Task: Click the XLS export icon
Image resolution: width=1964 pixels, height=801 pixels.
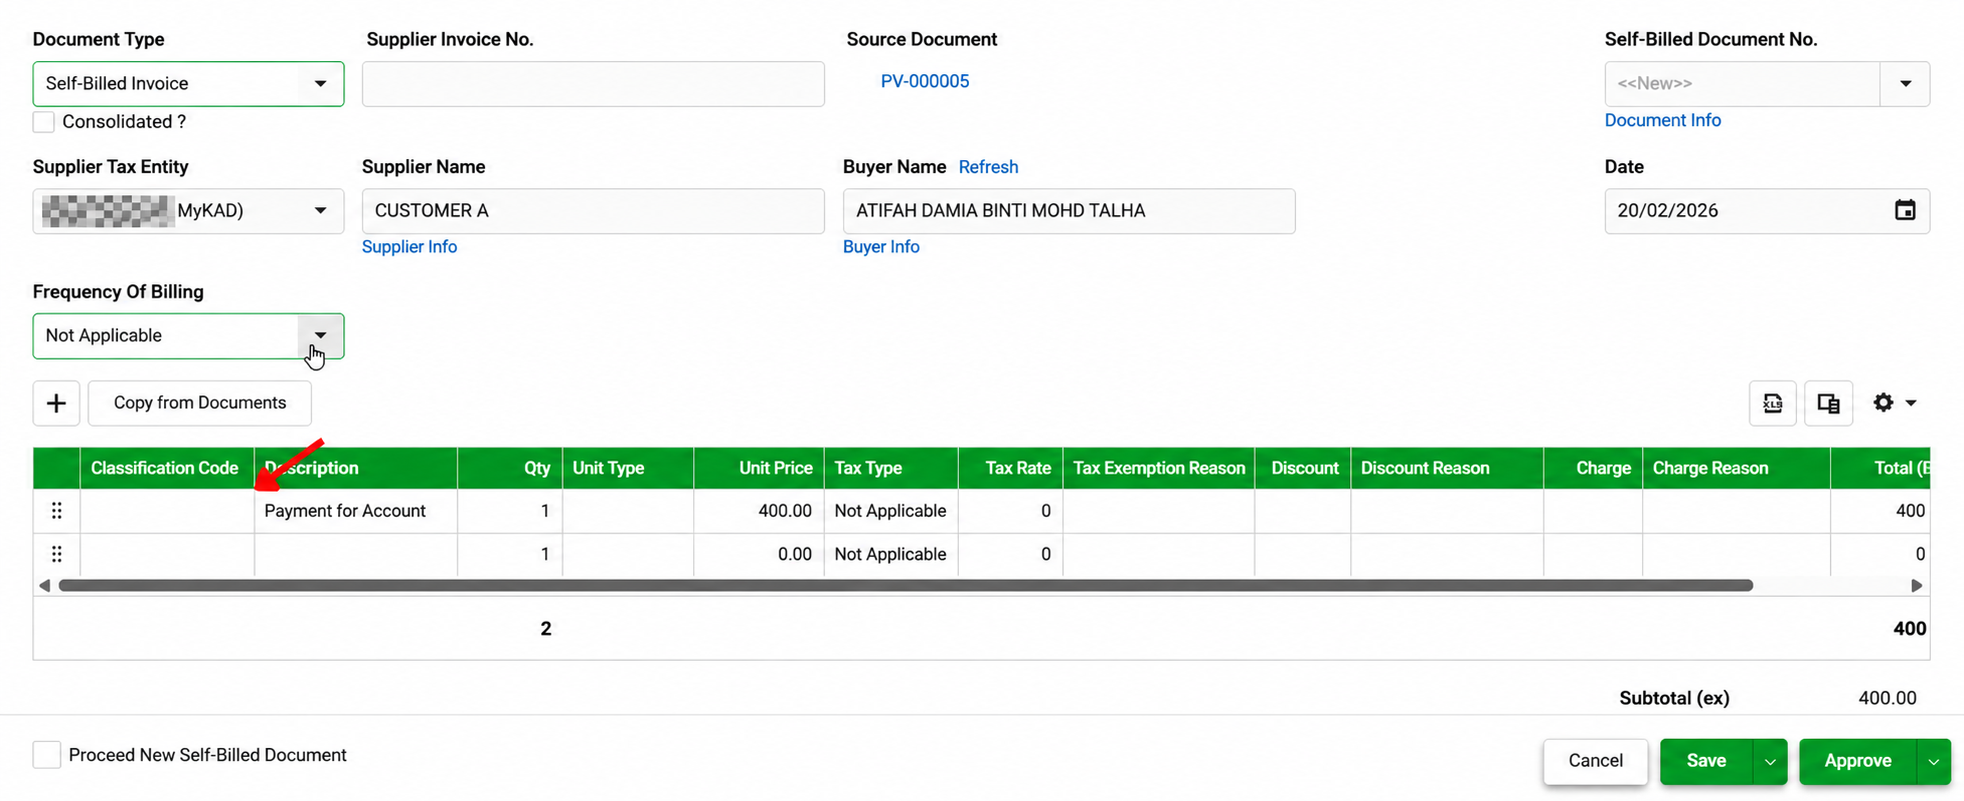Action: coord(1772,403)
